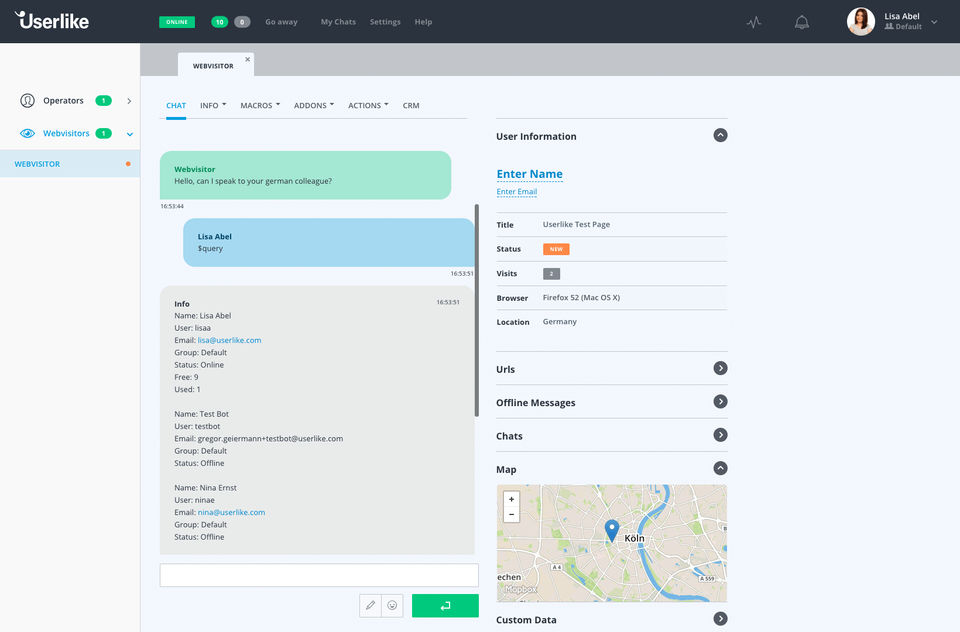Image resolution: width=960 pixels, height=632 pixels.
Task: Click the Köln label on the map
Action: pyautogui.click(x=634, y=538)
